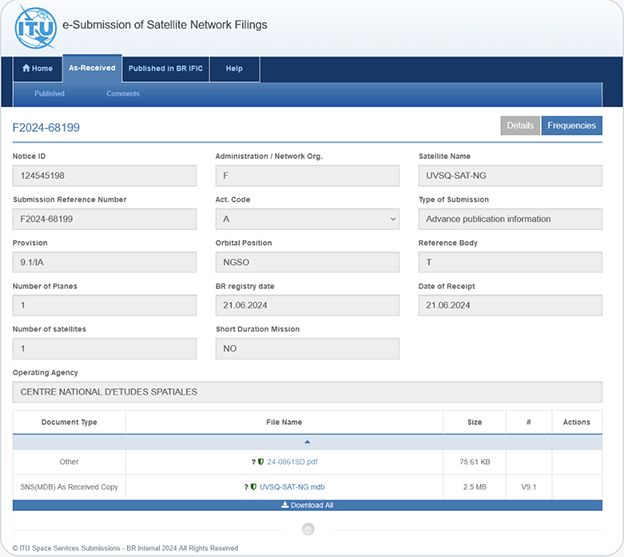This screenshot has width=624, height=557.
Task: Click shield icon beside UVSQ-SAT-NG.mdb
Action: (x=254, y=487)
